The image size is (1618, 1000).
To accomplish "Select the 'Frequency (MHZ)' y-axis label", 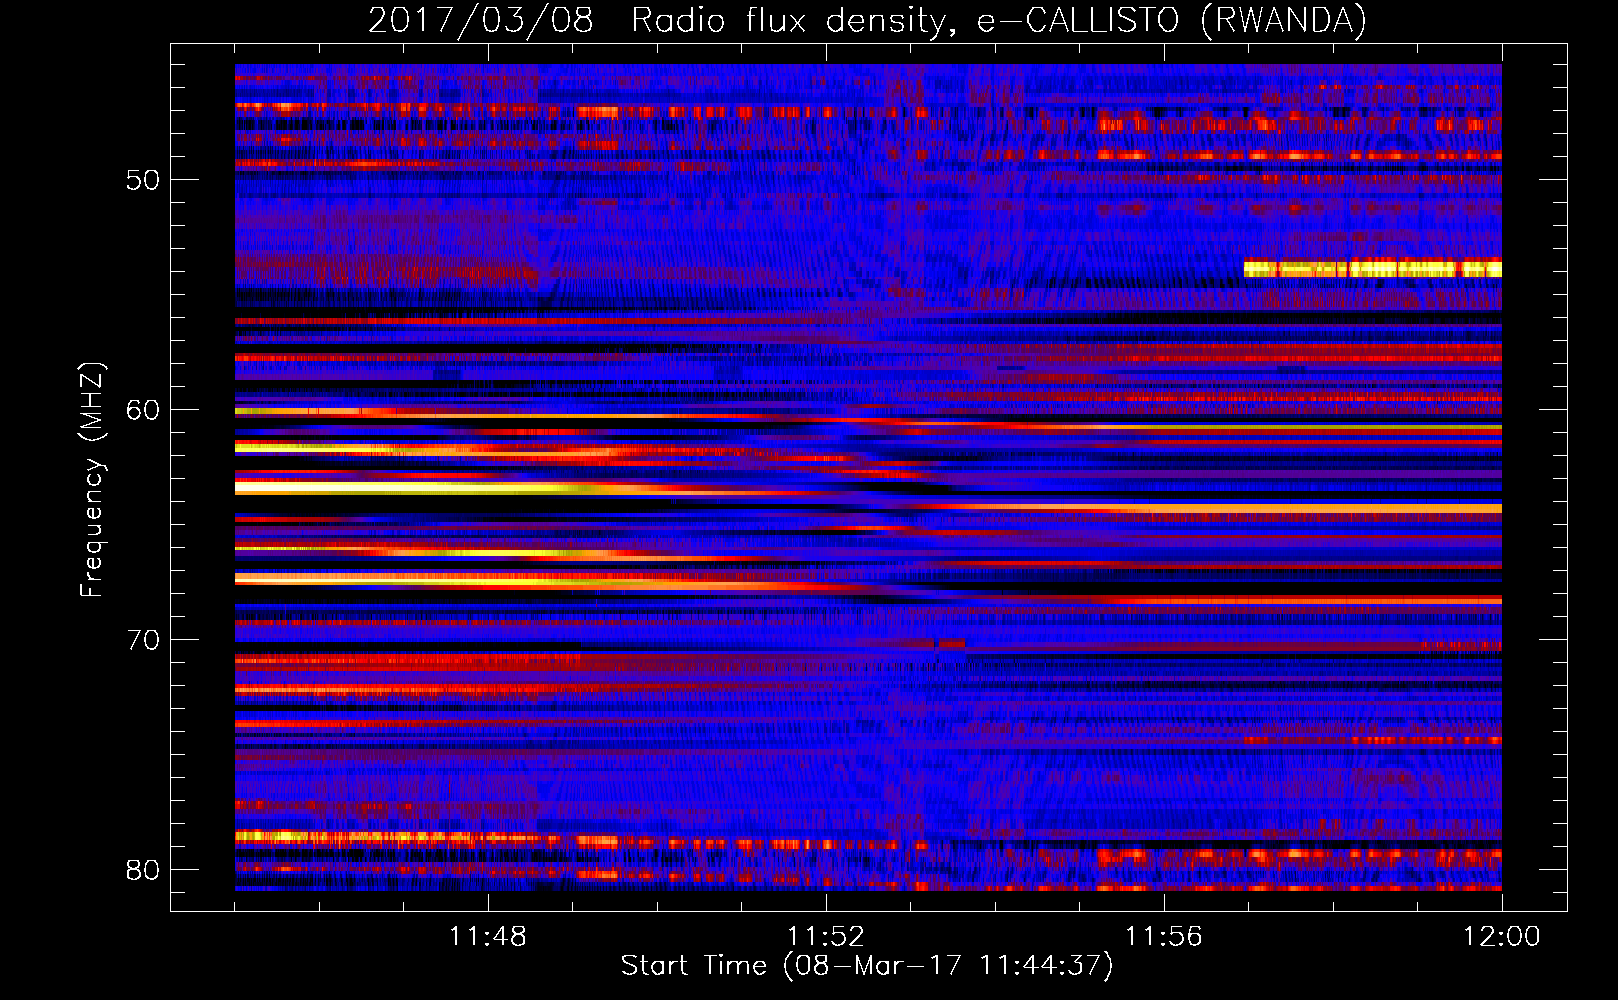I will [91, 480].
